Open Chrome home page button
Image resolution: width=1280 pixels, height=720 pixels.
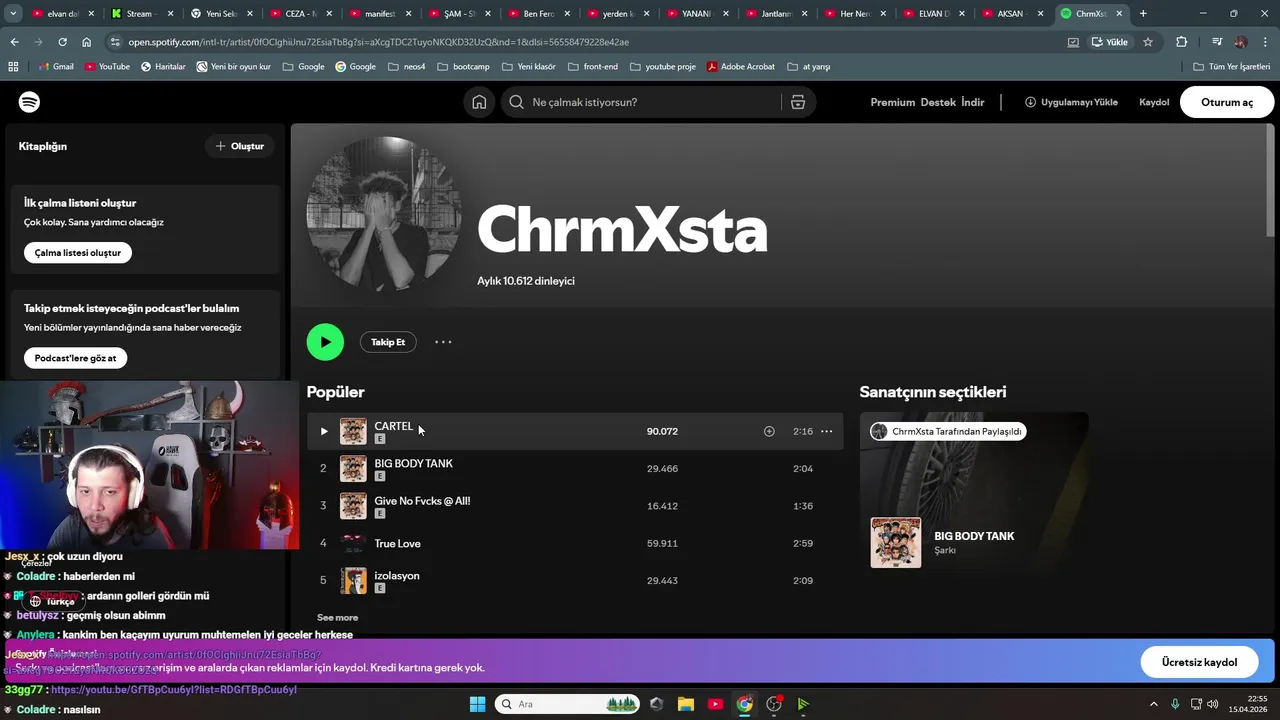pos(86,42)
